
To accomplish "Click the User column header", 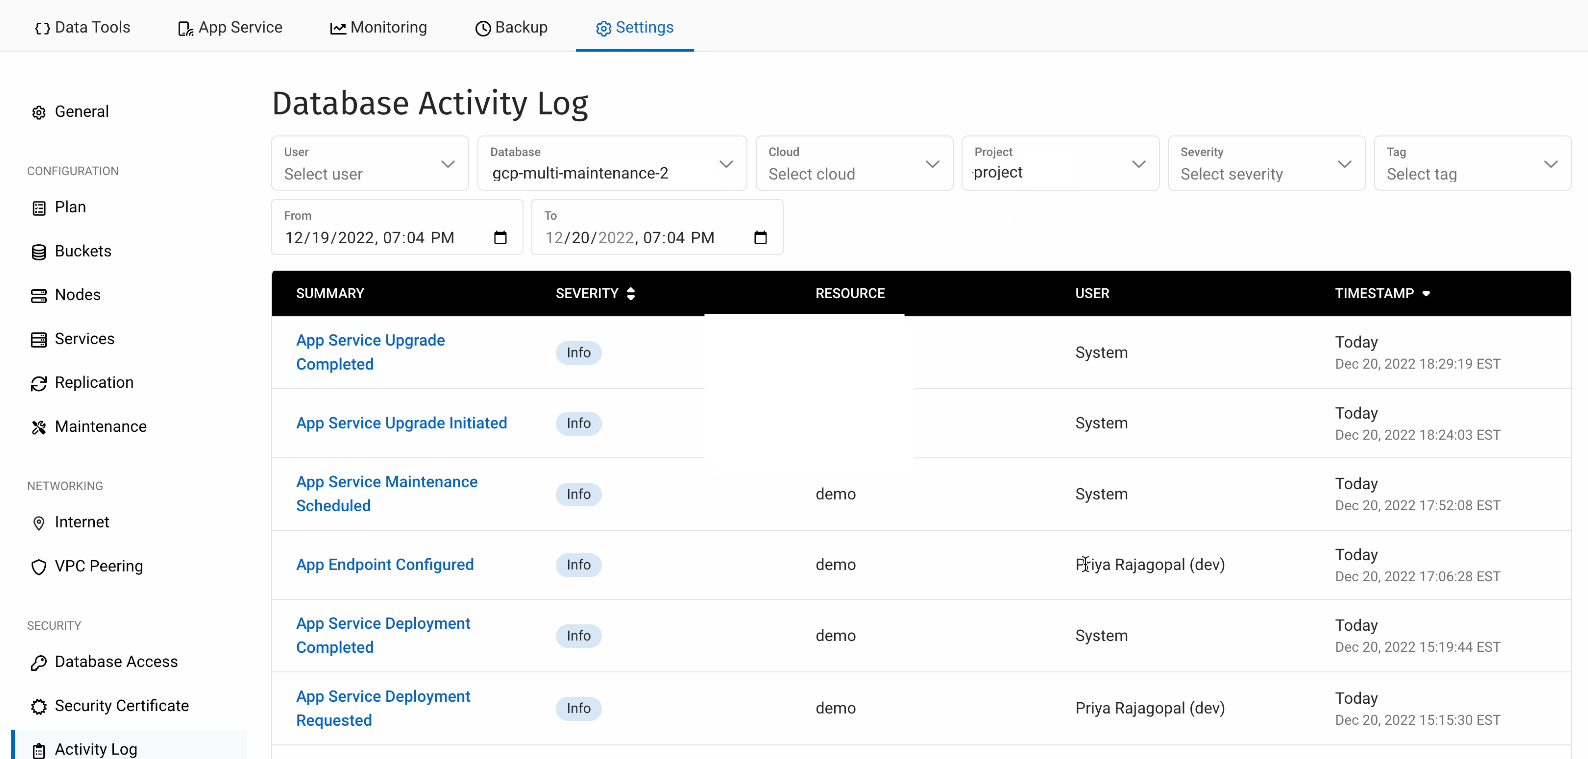I will tap(1092, 293).
